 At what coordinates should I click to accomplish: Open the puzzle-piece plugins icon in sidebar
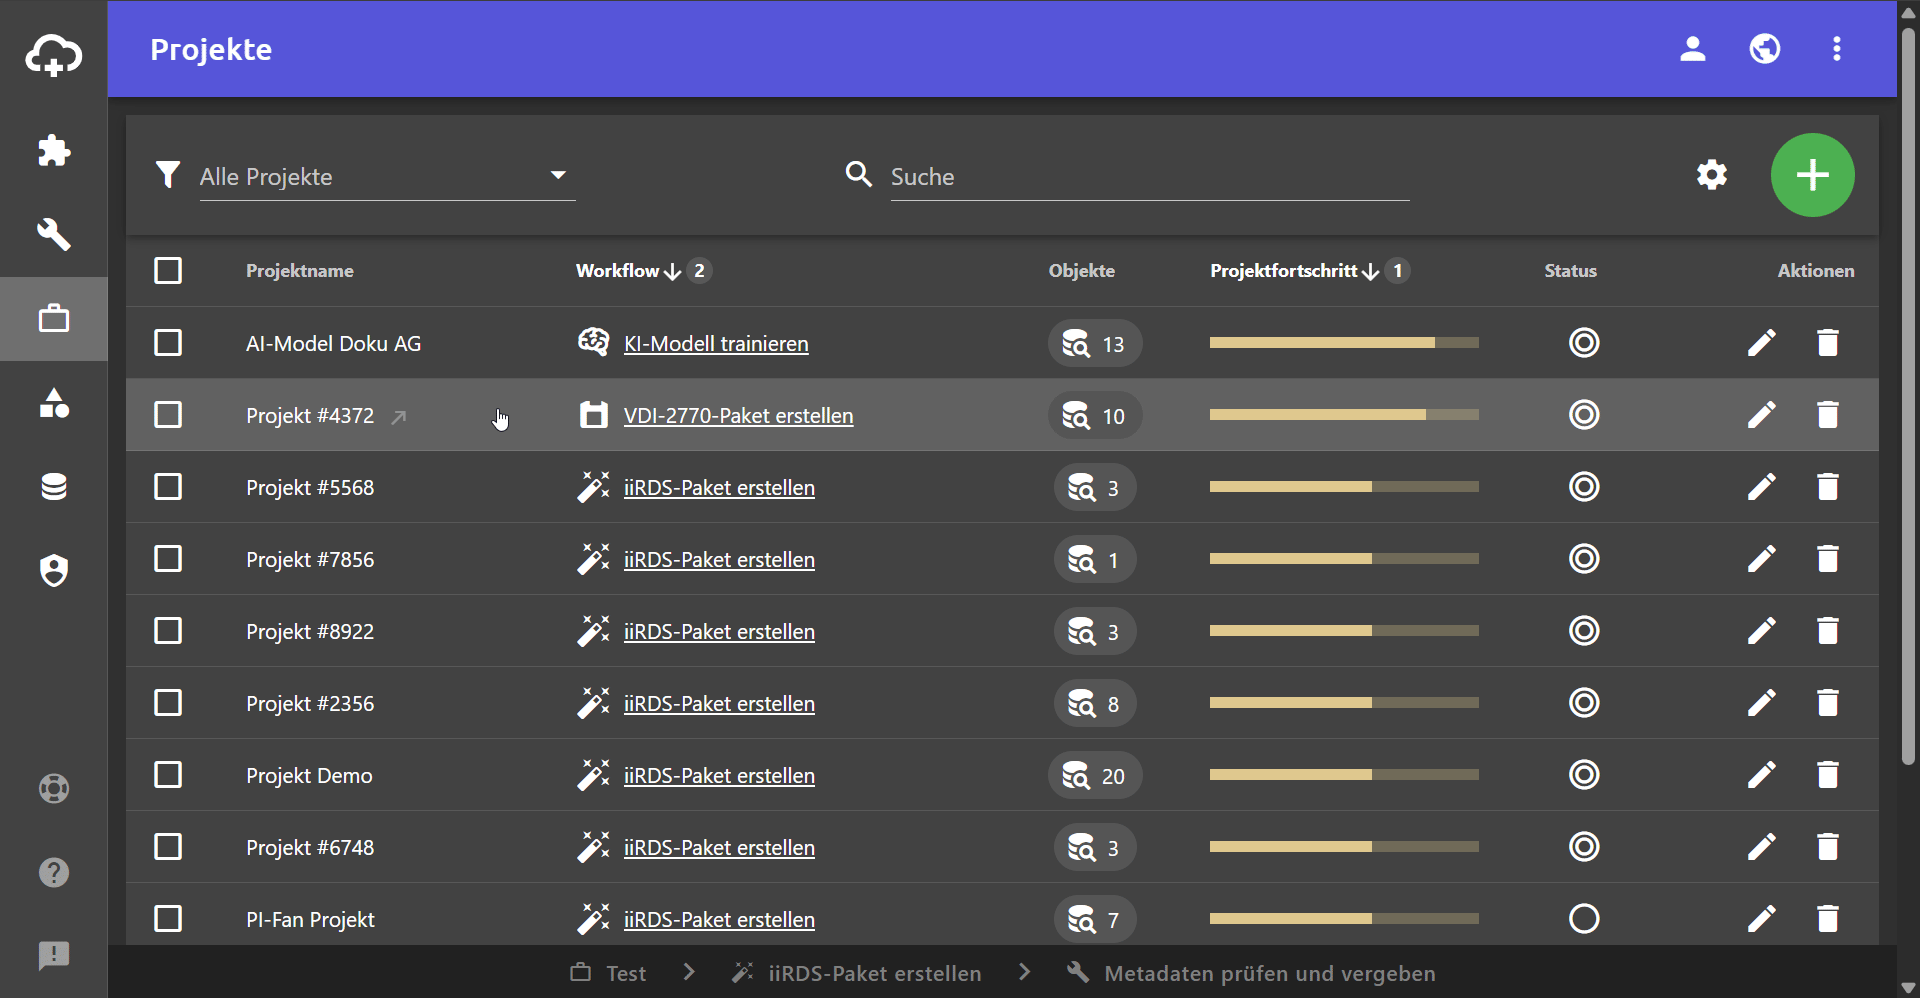tap(54, 151)
